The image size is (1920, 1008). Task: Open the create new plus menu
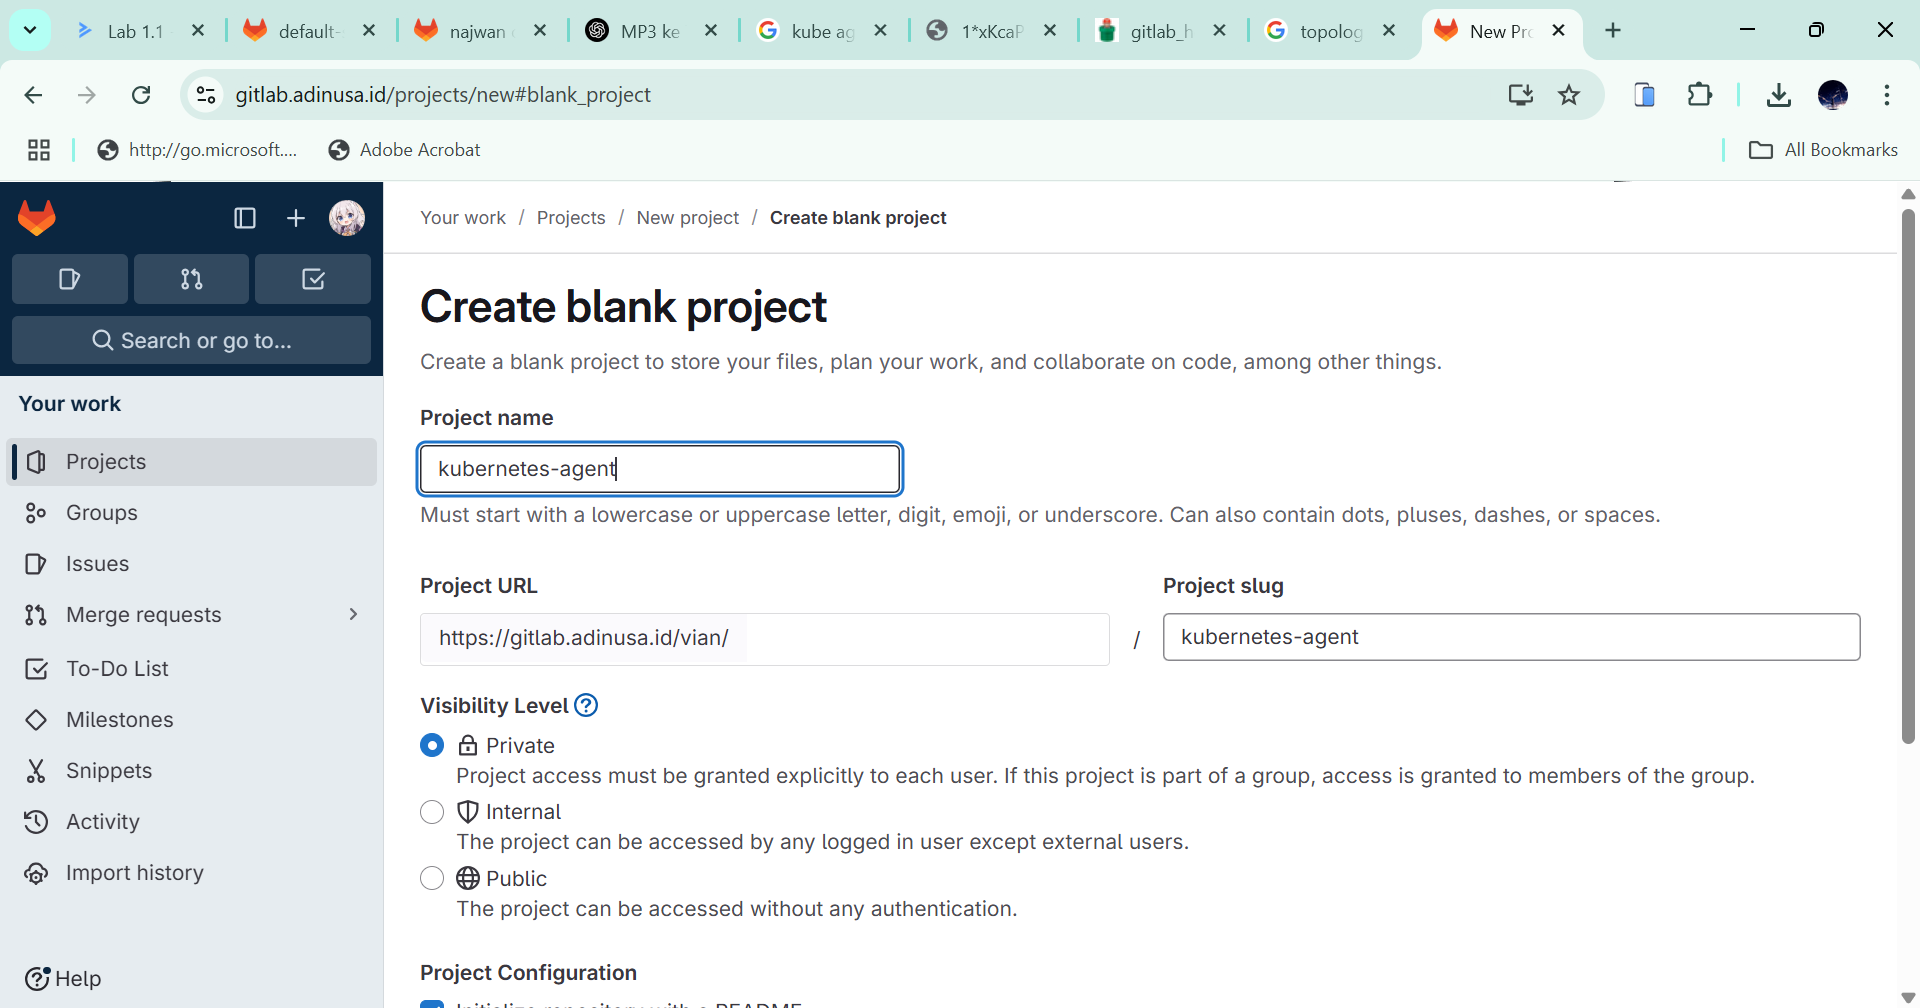coord(296,218)
